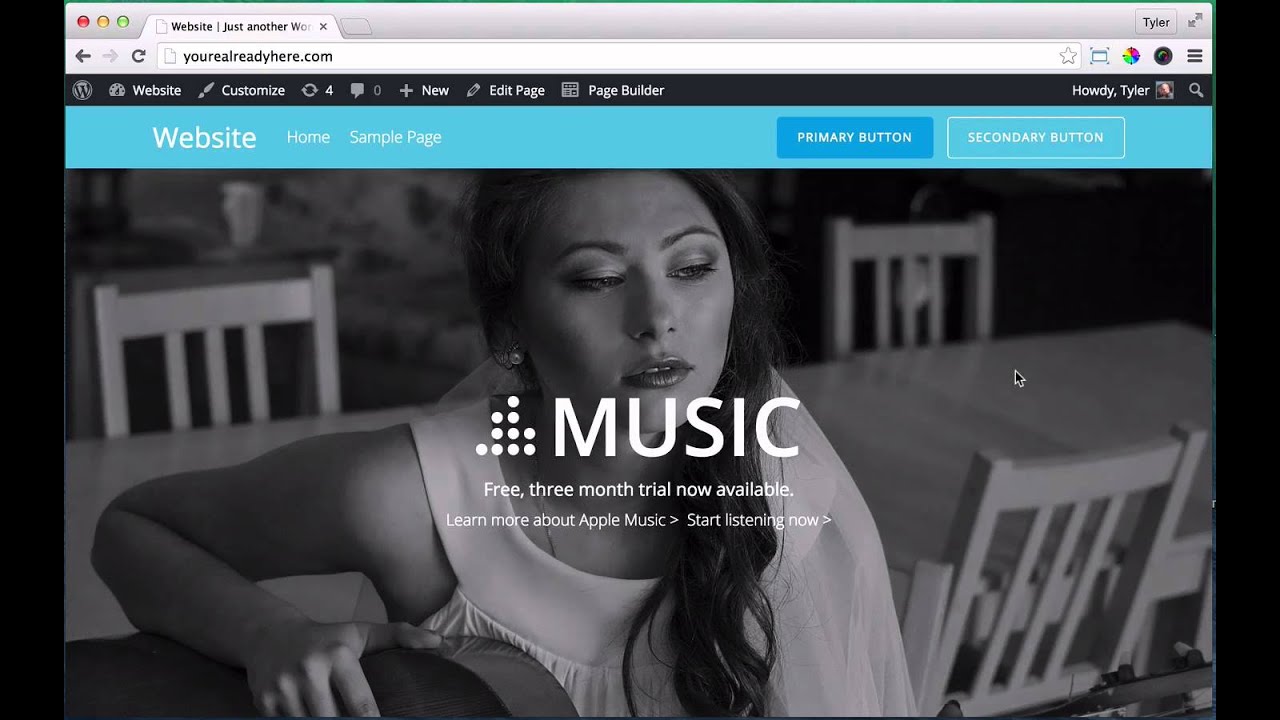Open pending updates showing 4
Image resolution: width=1280 pixels, height=720 pixels.
317,90
